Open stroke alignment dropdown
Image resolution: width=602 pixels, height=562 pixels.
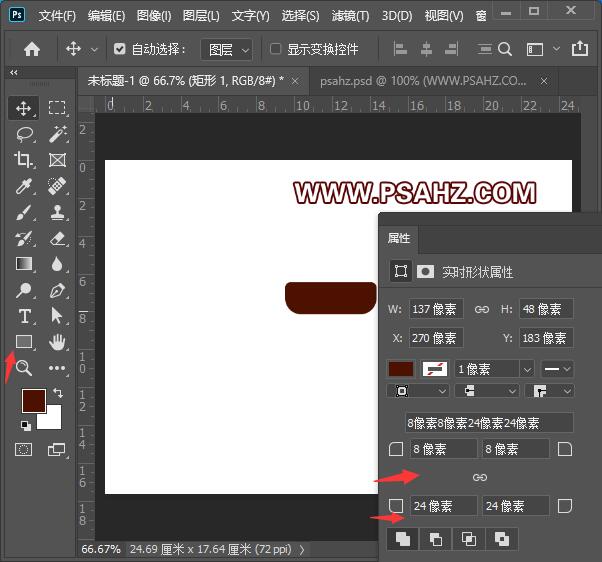[x=418, y=391]
